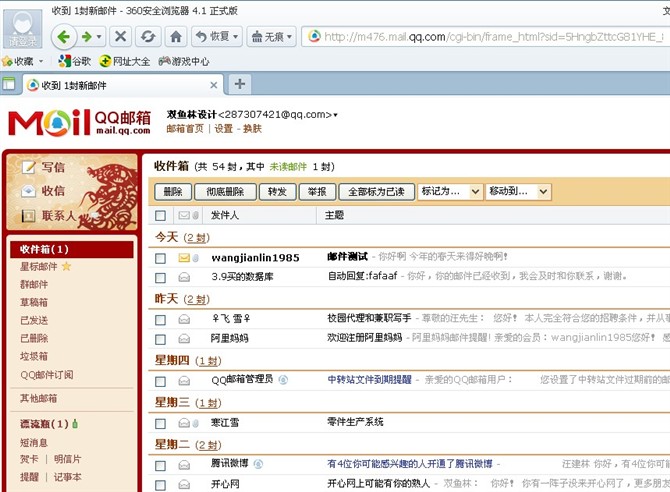This screenshot has height=492, width=670.
Task: Check the 腾讯微博 mail checkbox
Action: pos(161,465)
